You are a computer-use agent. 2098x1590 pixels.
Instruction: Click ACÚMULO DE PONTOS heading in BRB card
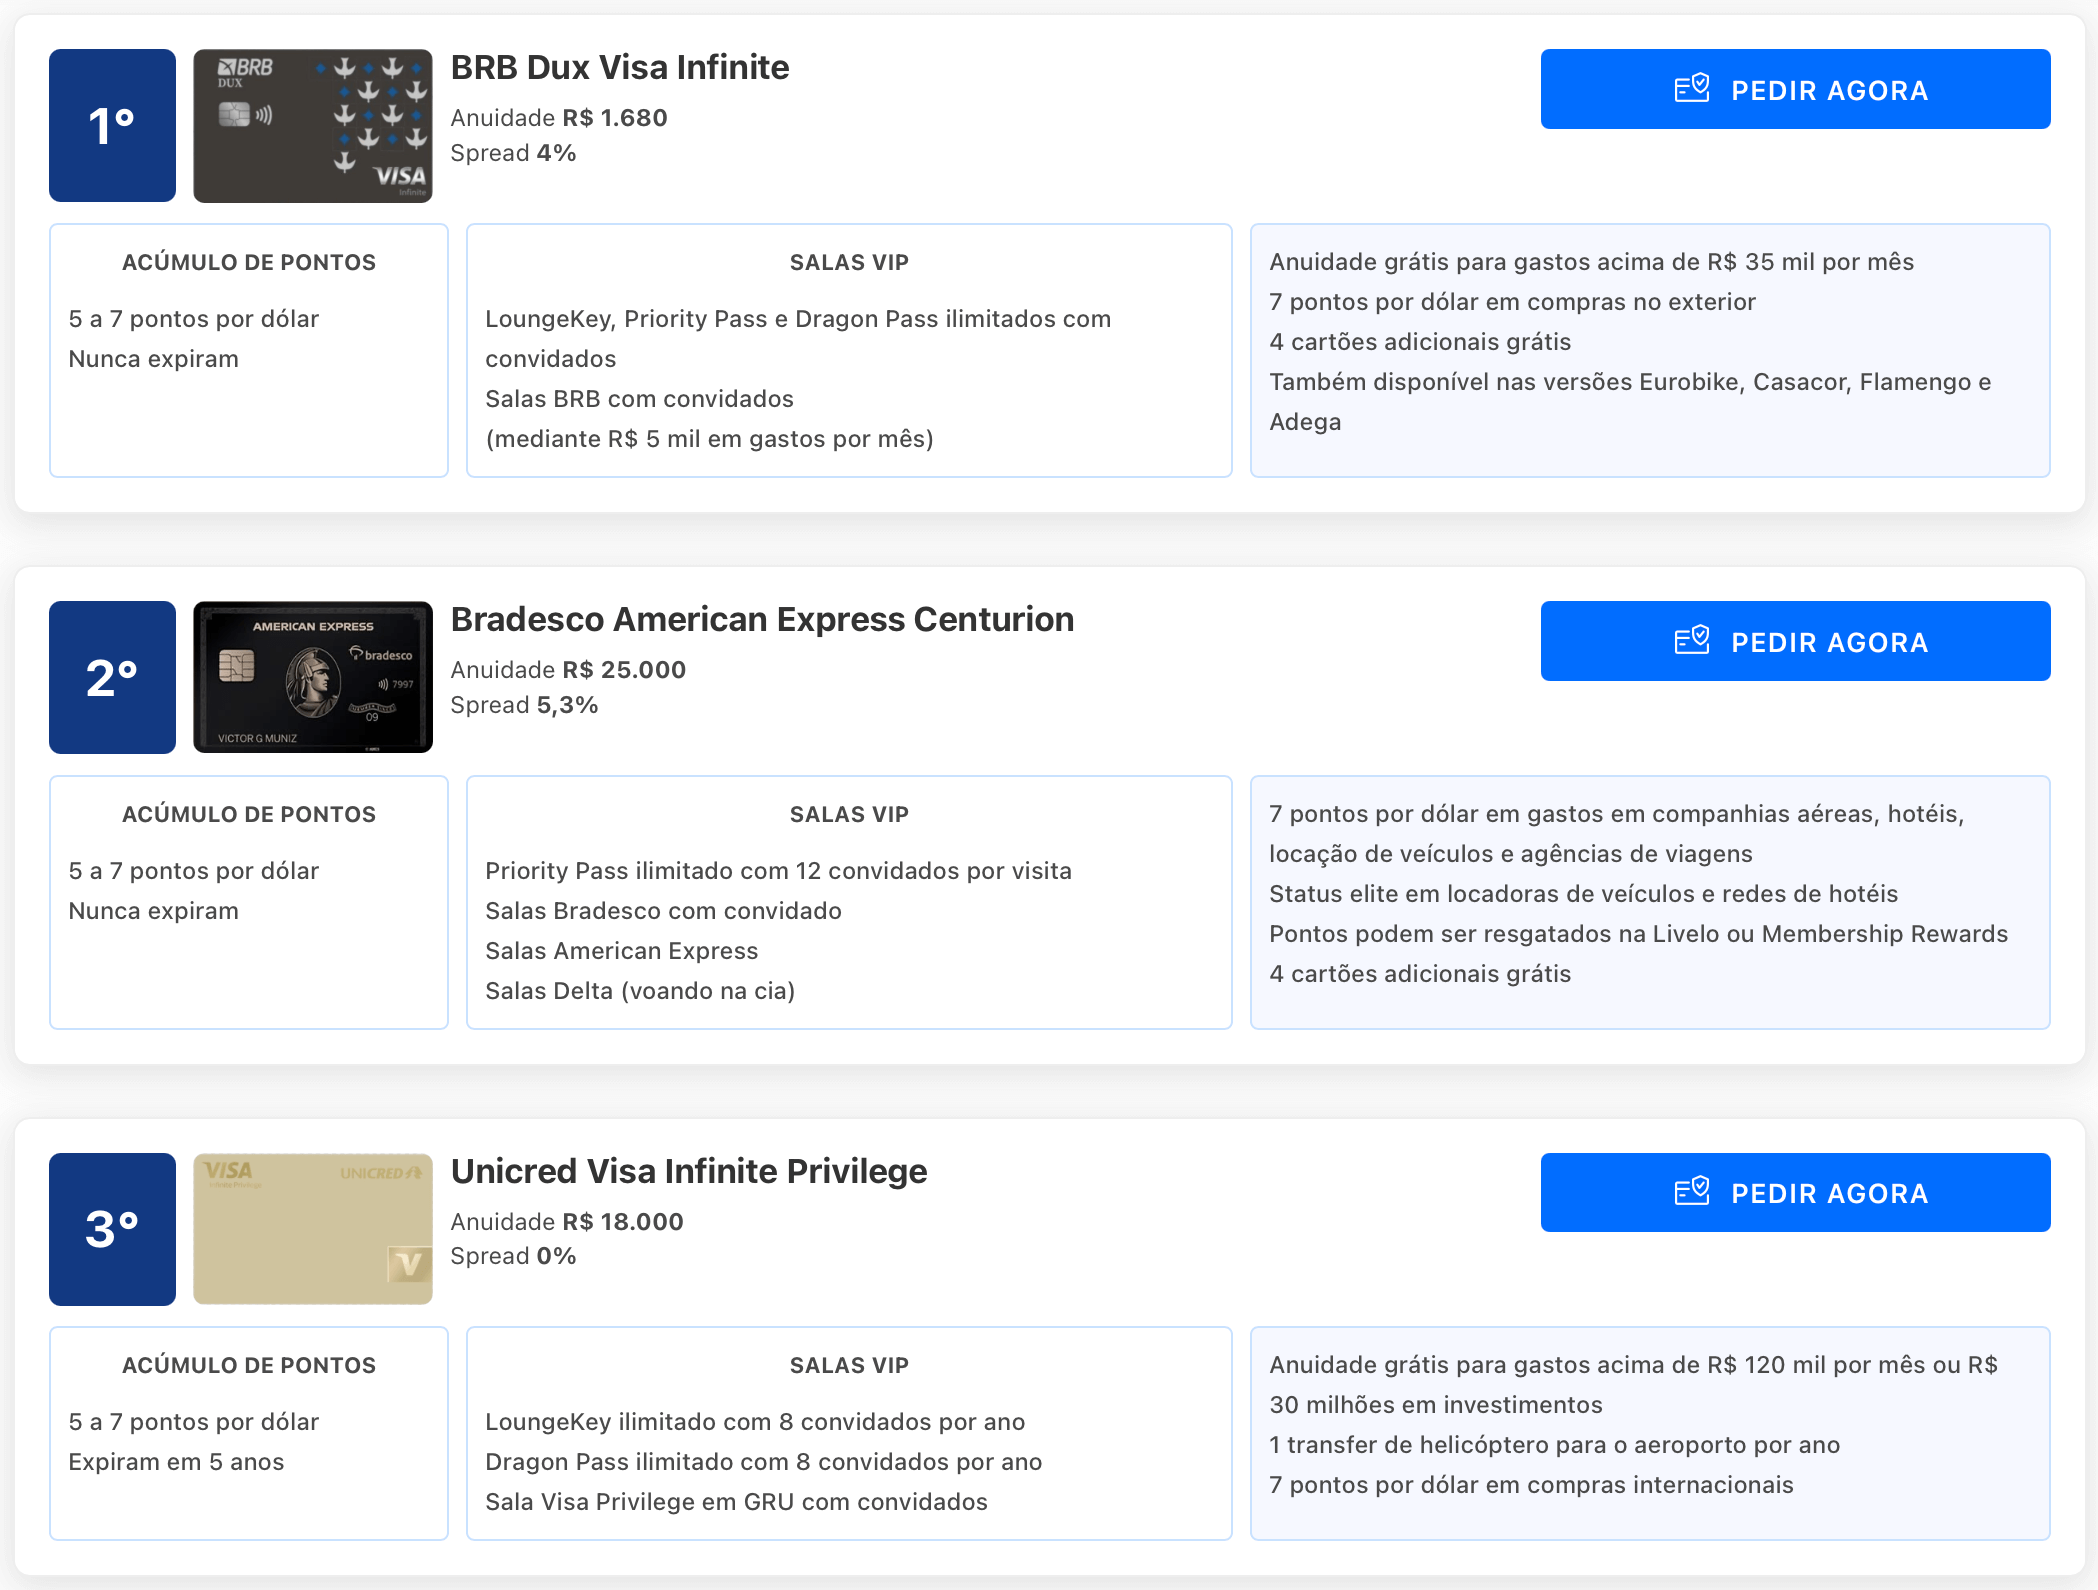(x=249, y=262)
